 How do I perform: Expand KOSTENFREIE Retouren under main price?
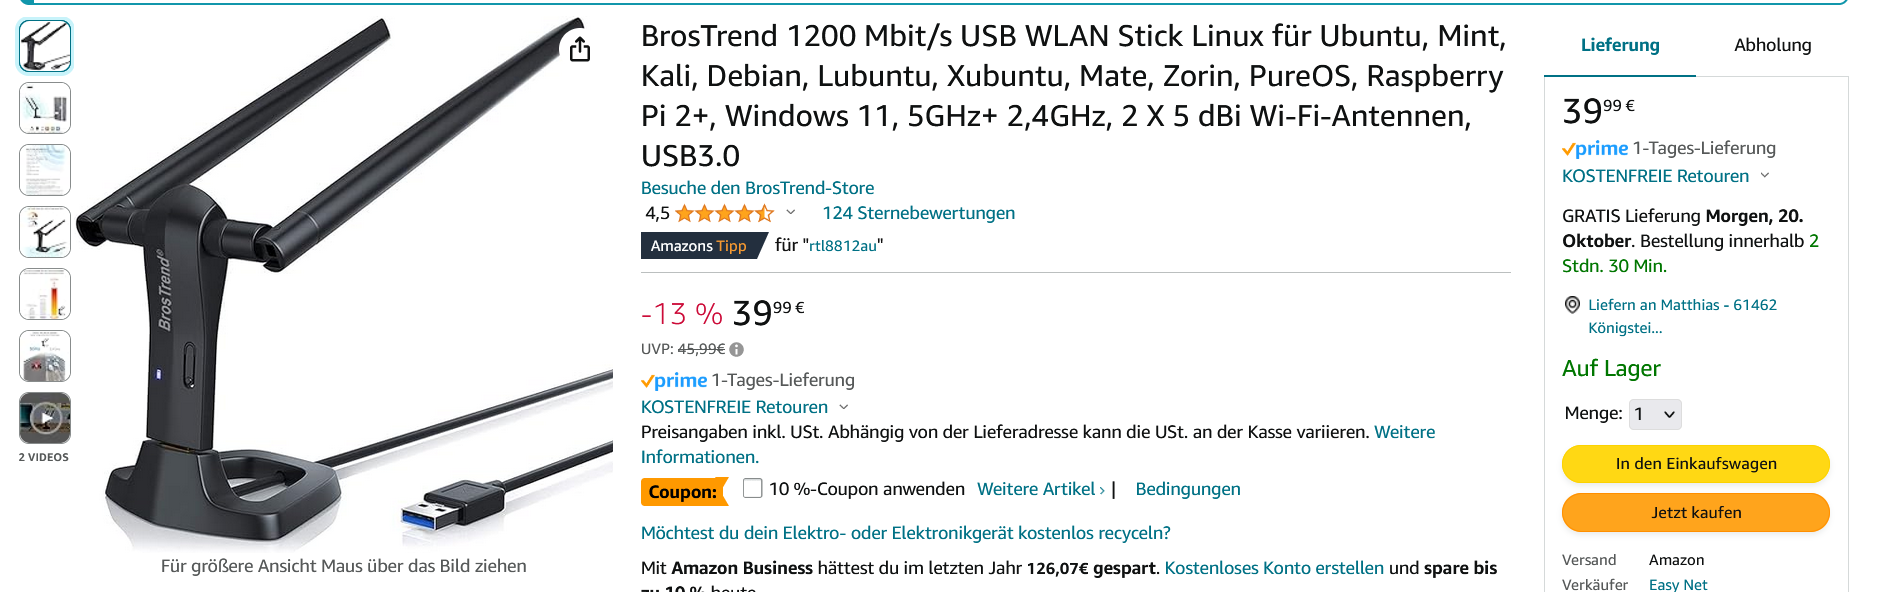click(843, 407)
